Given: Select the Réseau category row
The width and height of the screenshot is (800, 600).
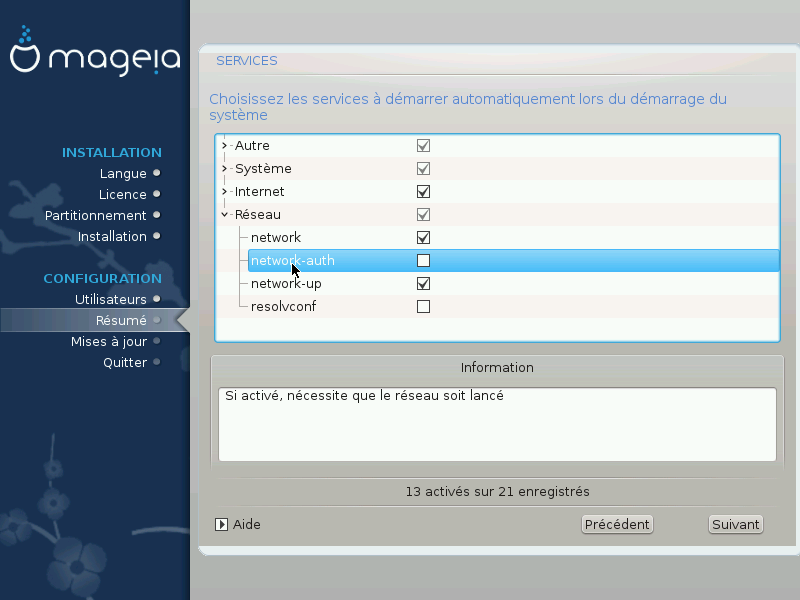Looking at the screenshot, I should tap(497, 215).
